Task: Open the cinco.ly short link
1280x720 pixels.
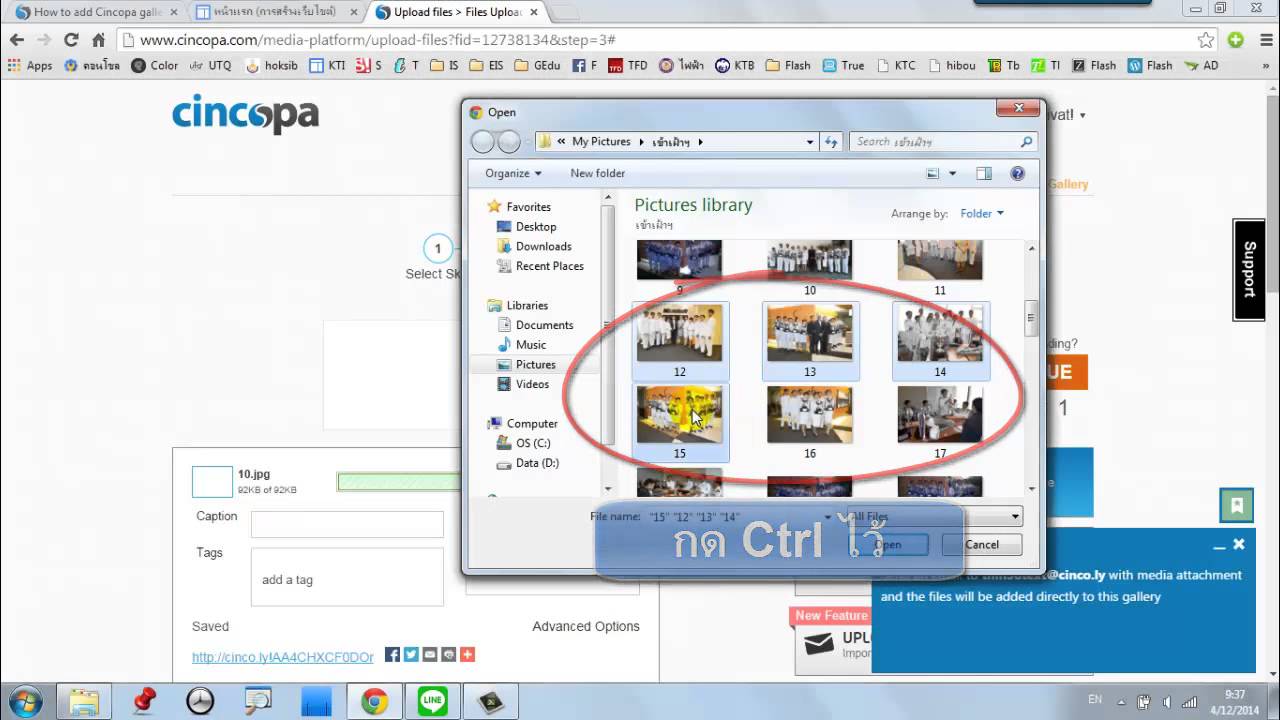Action: click(283, 657)
